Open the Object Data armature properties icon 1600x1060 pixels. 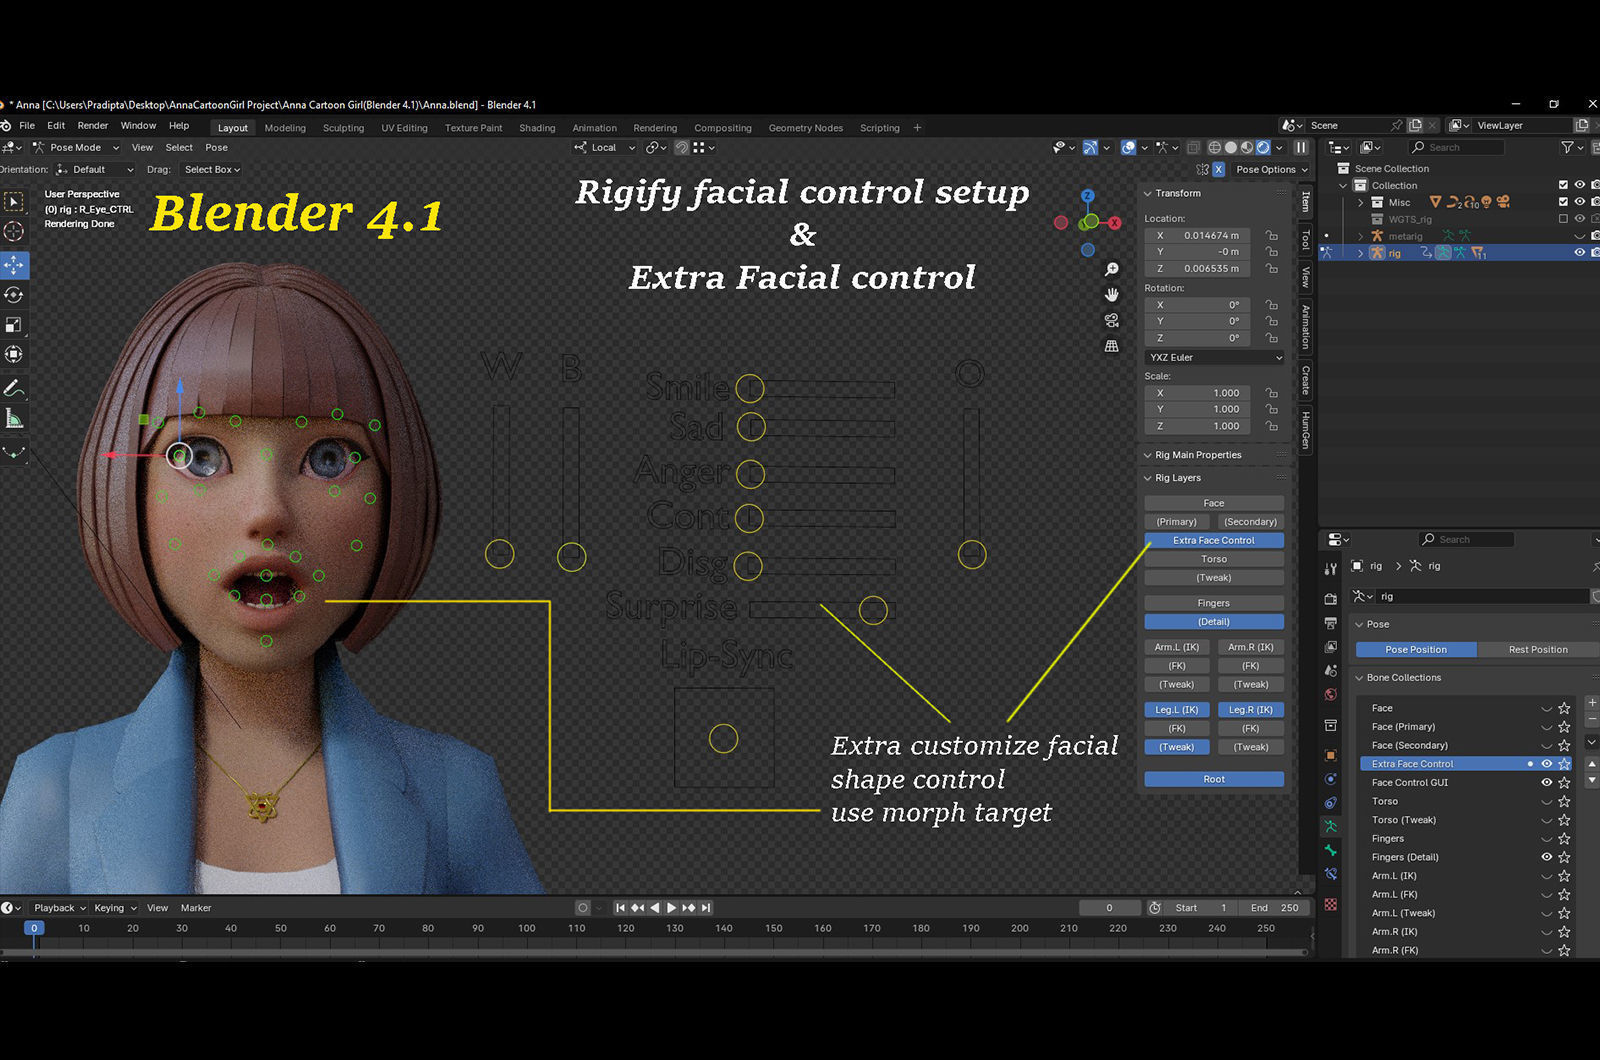click(x=1330, y=827)
